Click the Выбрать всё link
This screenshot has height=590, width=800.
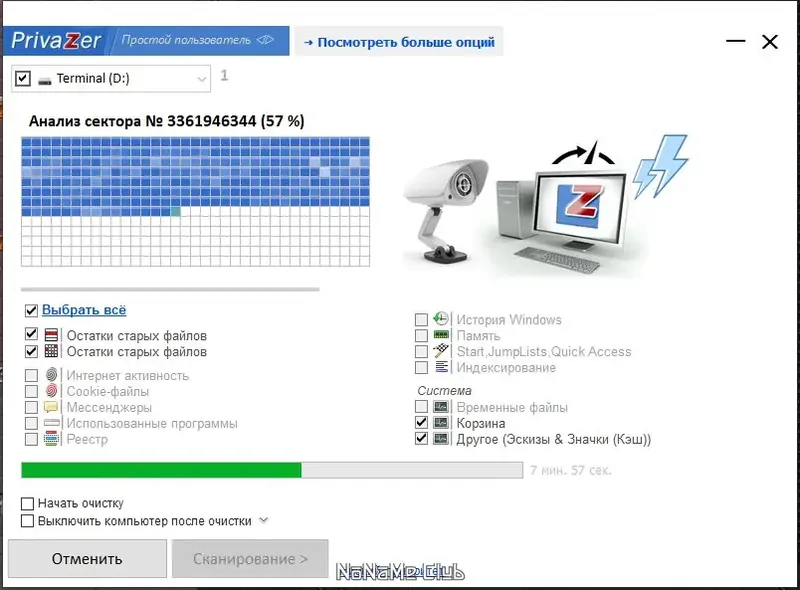pyautogui.click(x=84, y=310)
